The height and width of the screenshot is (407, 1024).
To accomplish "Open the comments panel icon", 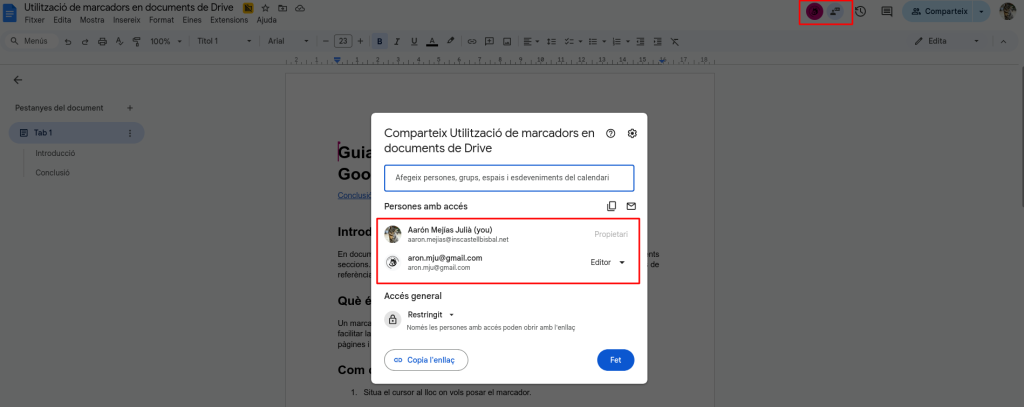I will pyautogui.click(x=886, y=11).
